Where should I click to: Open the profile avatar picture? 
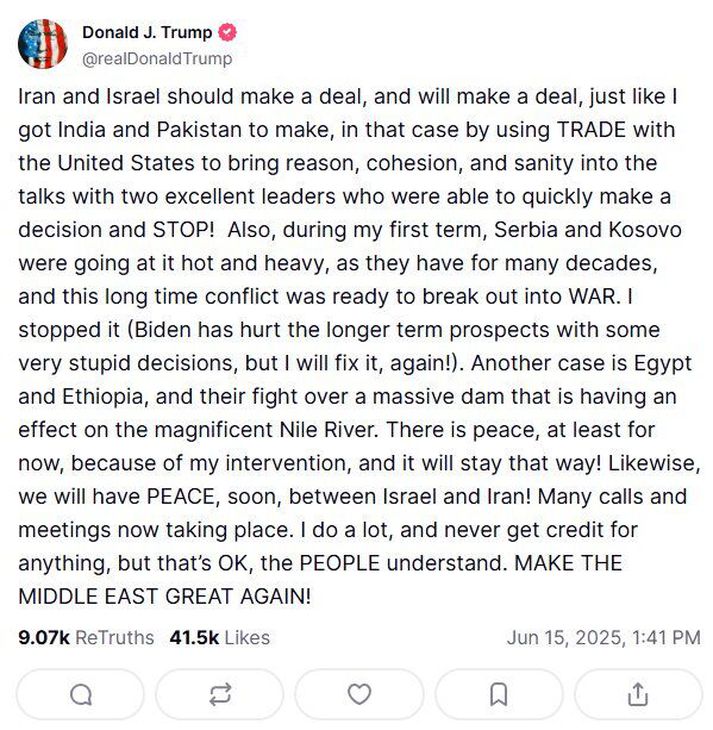point(44,45)
